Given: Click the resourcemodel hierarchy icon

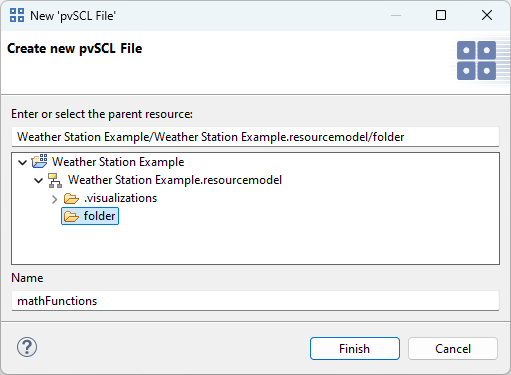Looking at the screenshot, I should click(x=55, y=180).
